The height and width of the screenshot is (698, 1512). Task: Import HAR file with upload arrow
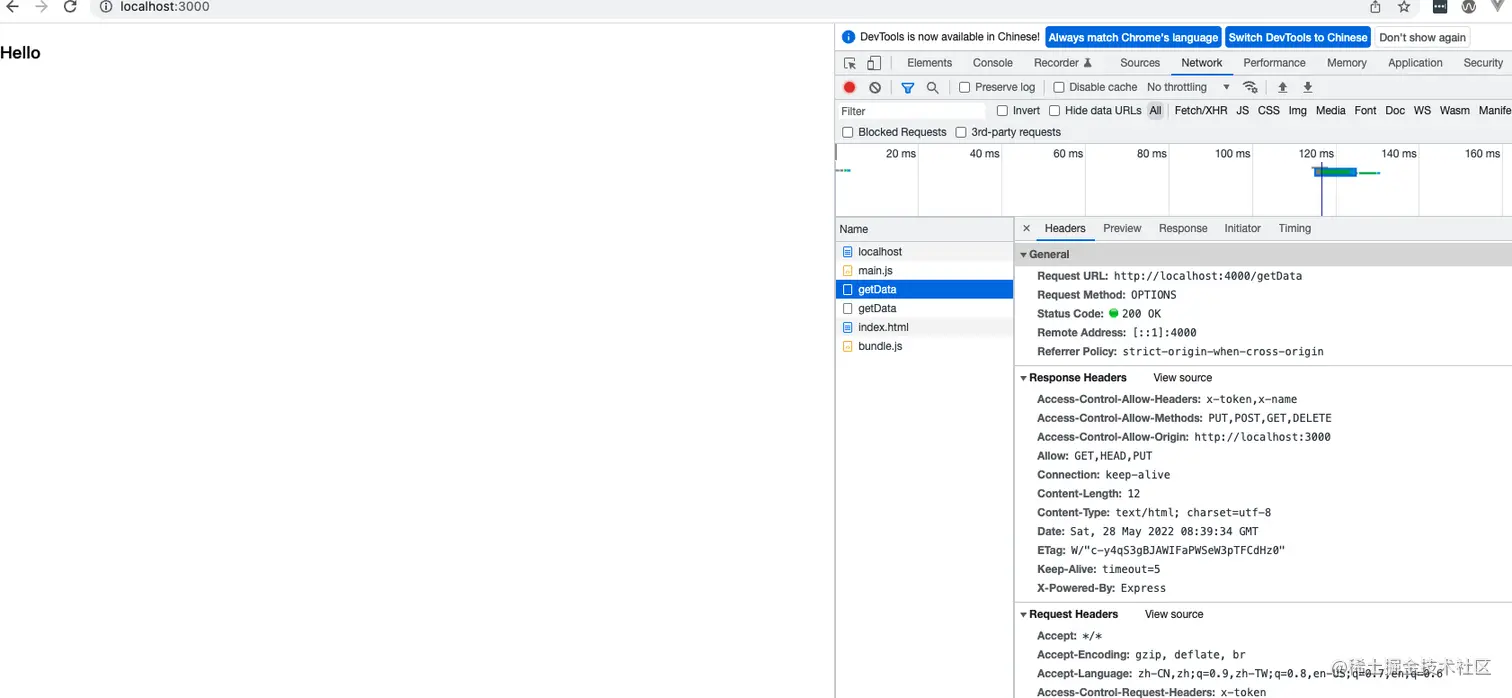1283,87
